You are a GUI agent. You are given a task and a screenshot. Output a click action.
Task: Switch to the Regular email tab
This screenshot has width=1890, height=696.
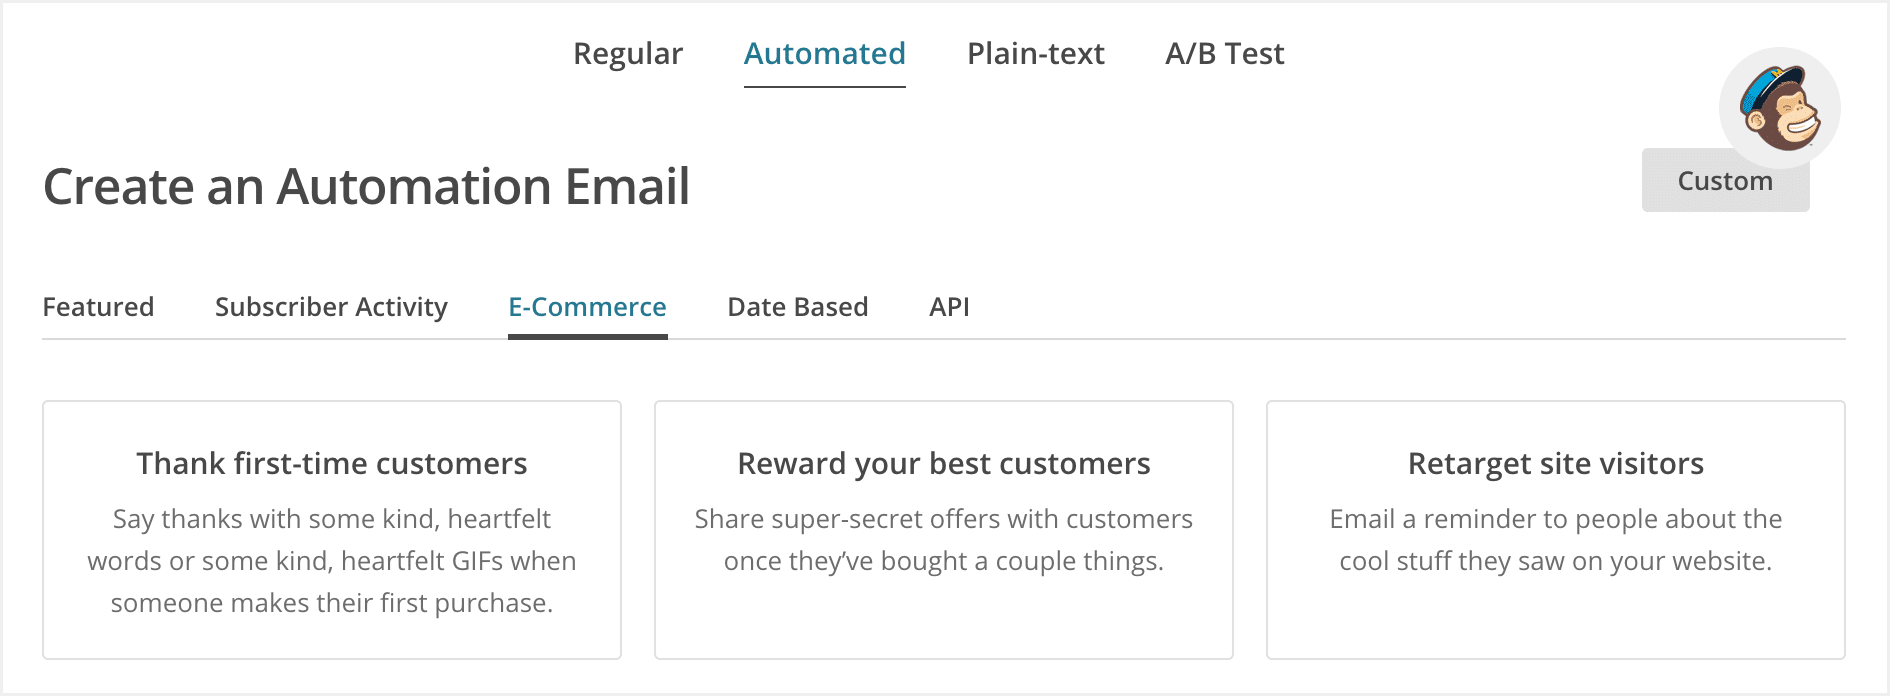[x=627, y=54]
